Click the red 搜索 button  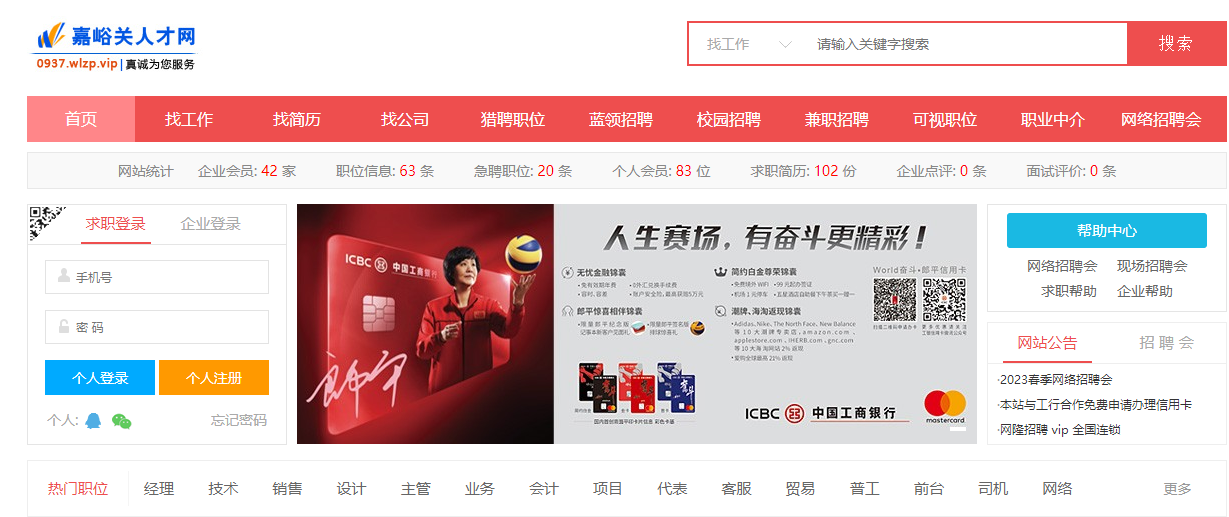pyautogui.click(x=1176, y=44)
